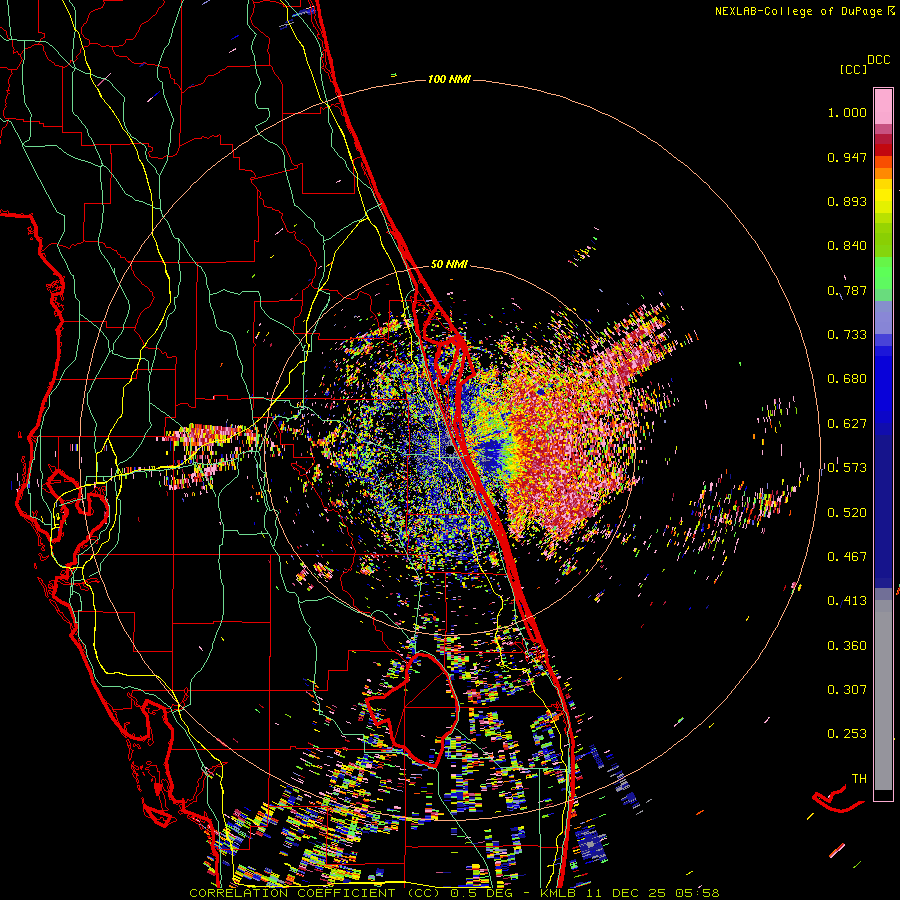This screenshot has height=900, width=900.
Task: Click the "DCC" label above the color scale
Action: [878, 60]
